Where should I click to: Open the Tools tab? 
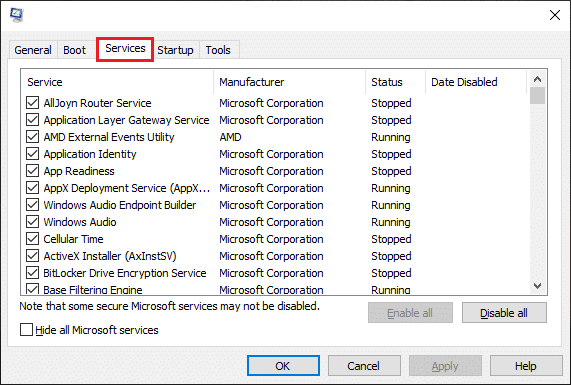tap(218, 50)
